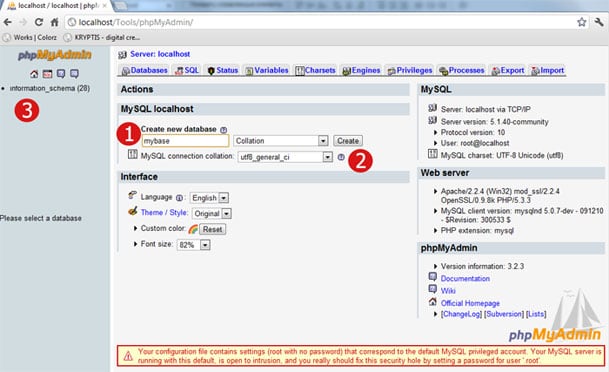
Task: Open the SQL tab
Action: coord(187,70)
